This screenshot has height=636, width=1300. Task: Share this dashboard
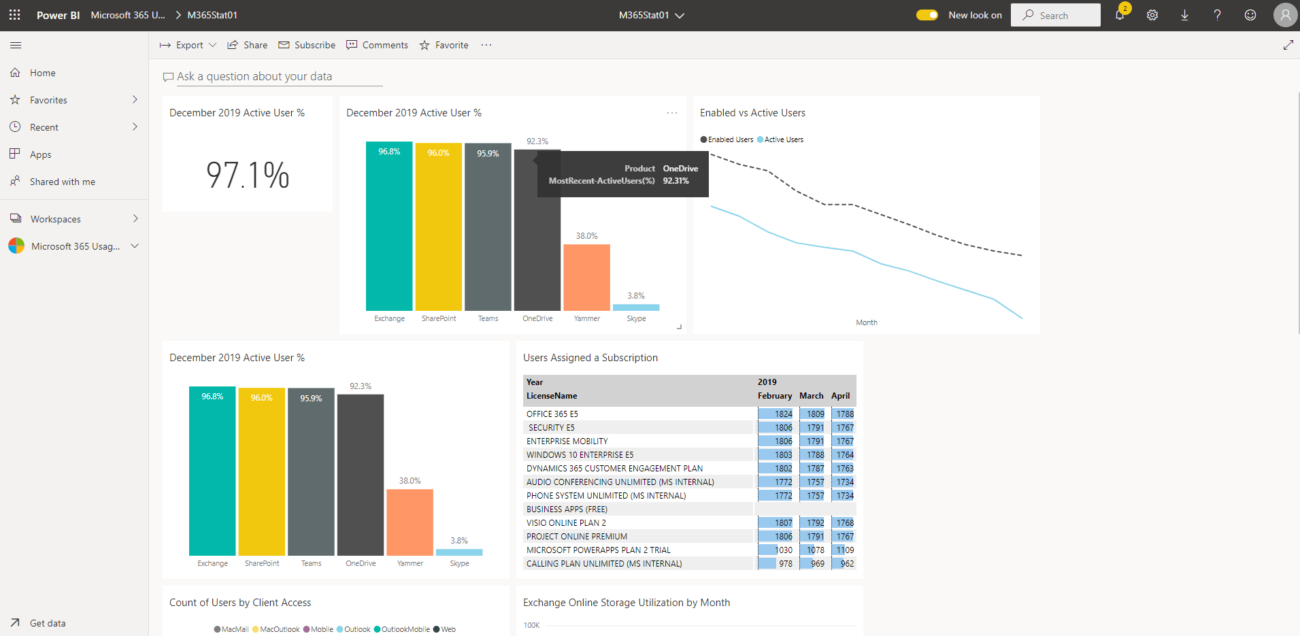(247, 45)
